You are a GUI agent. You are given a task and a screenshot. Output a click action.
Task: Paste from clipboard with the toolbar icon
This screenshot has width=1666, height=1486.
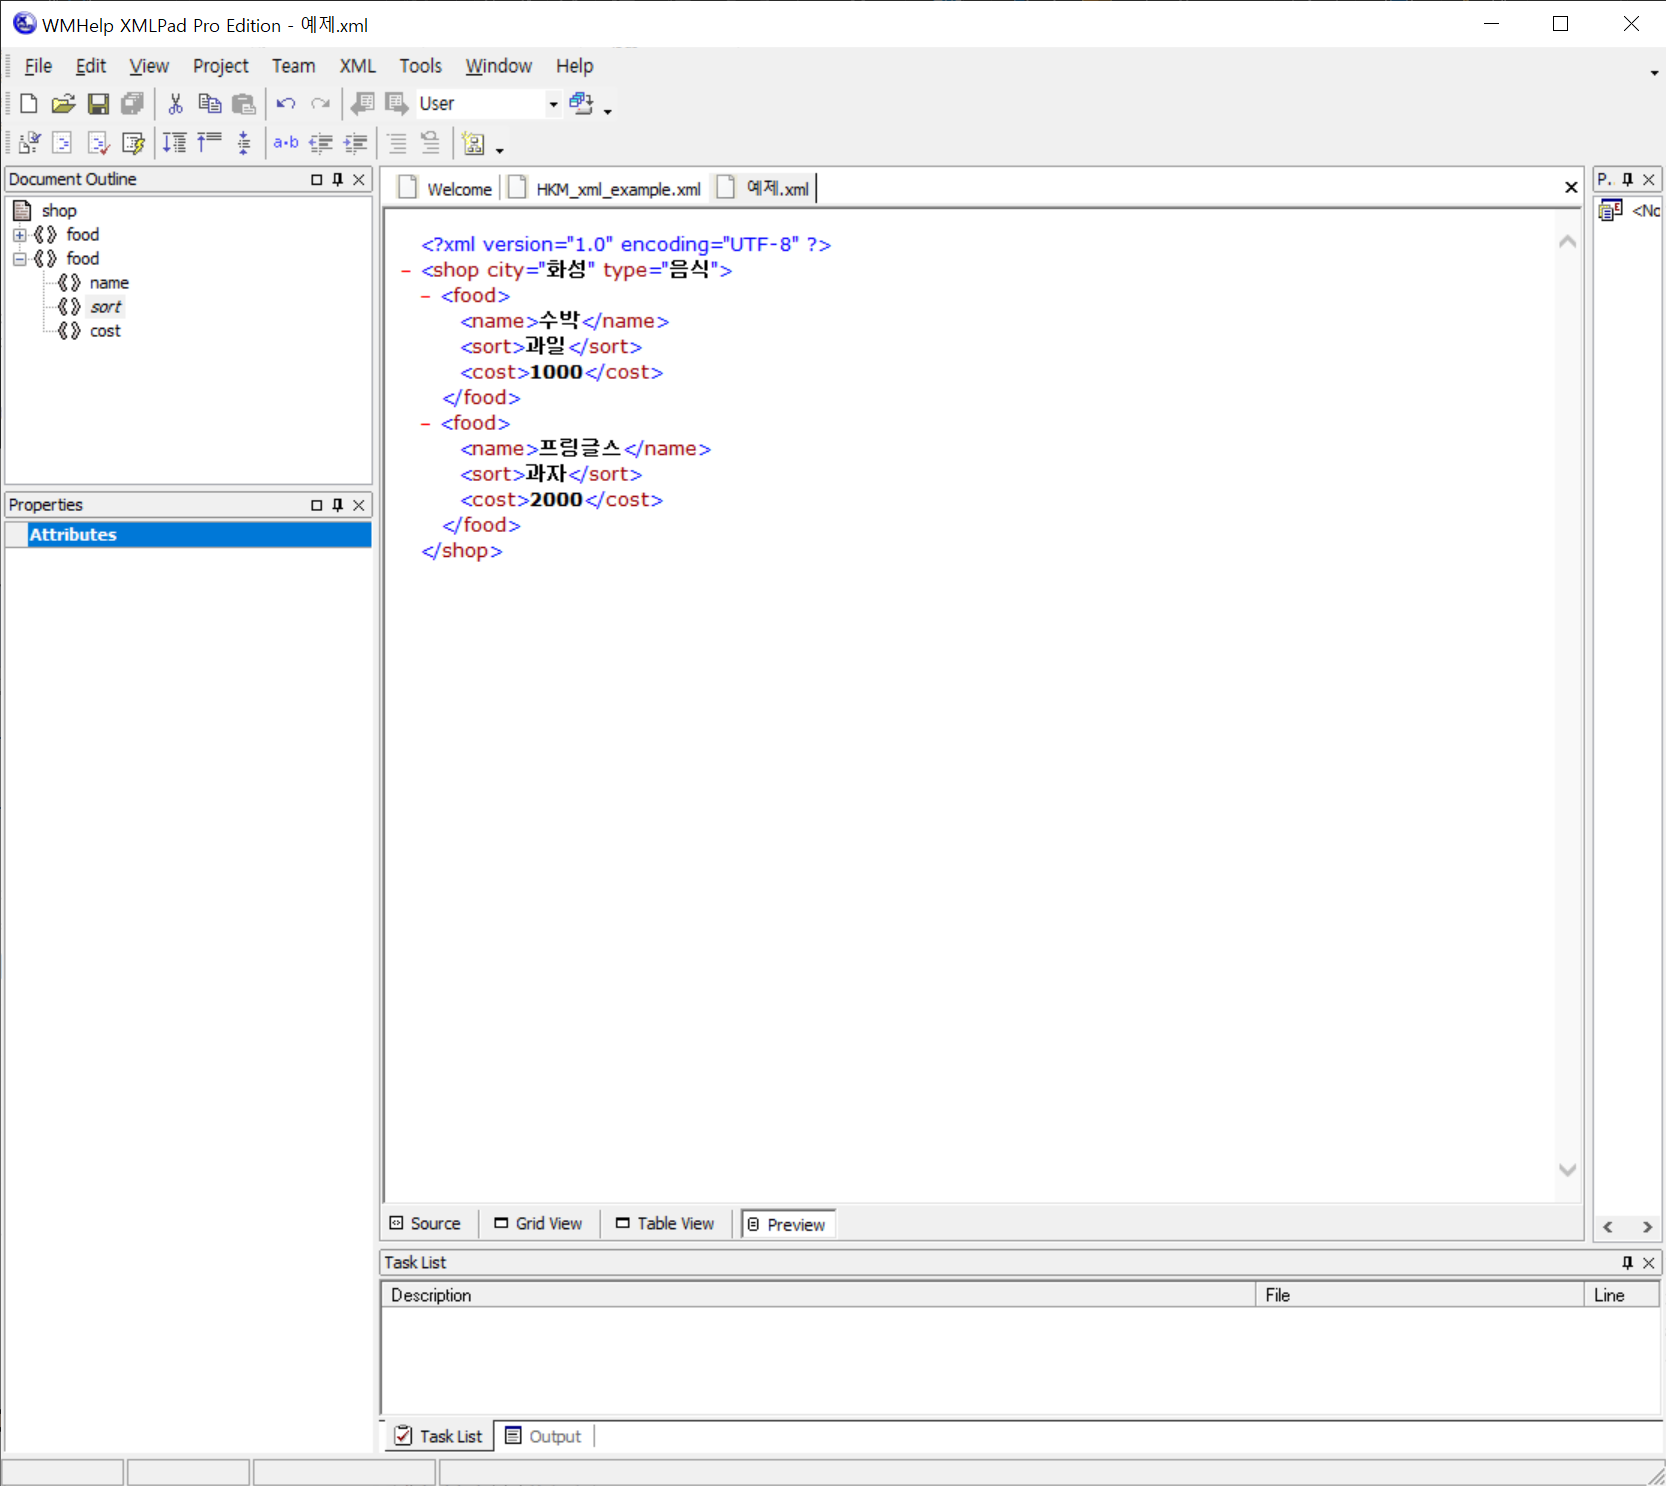(243, 103)
